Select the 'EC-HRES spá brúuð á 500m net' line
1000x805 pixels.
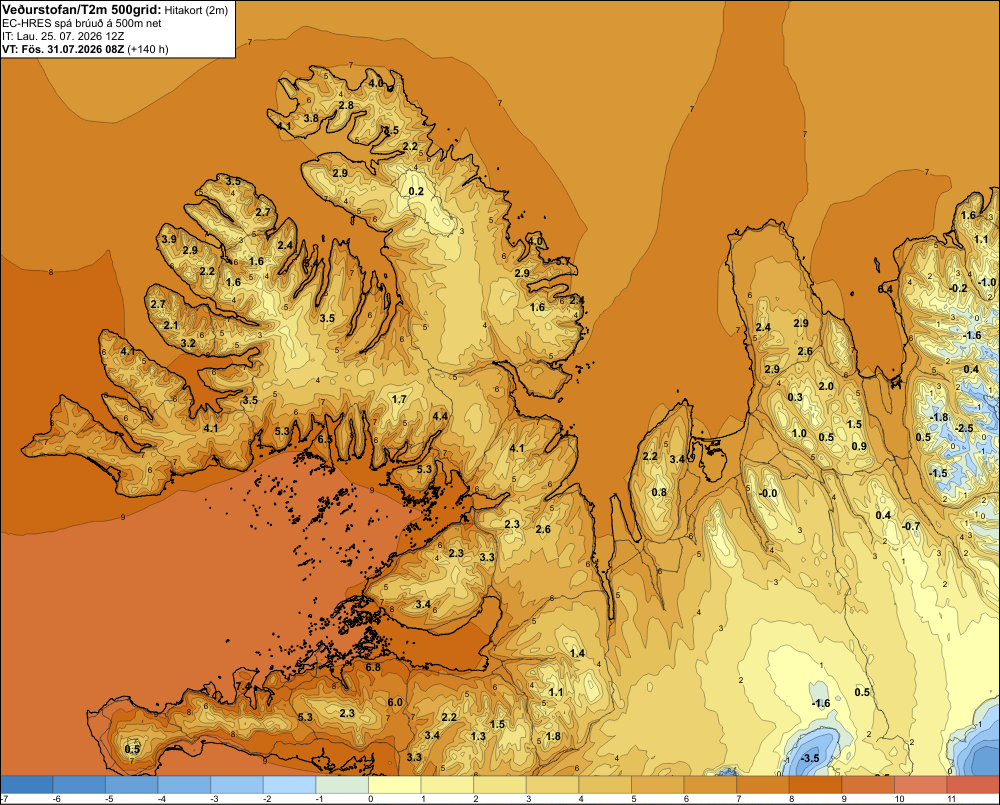tap(82, 24)
